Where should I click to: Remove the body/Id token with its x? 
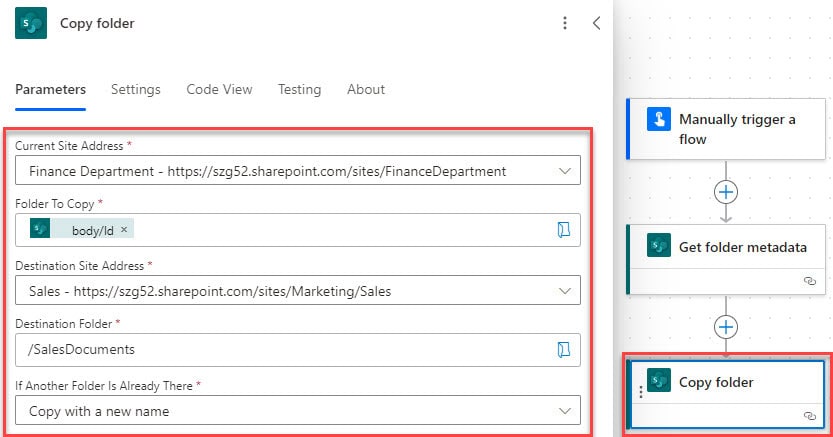[124, 229]
